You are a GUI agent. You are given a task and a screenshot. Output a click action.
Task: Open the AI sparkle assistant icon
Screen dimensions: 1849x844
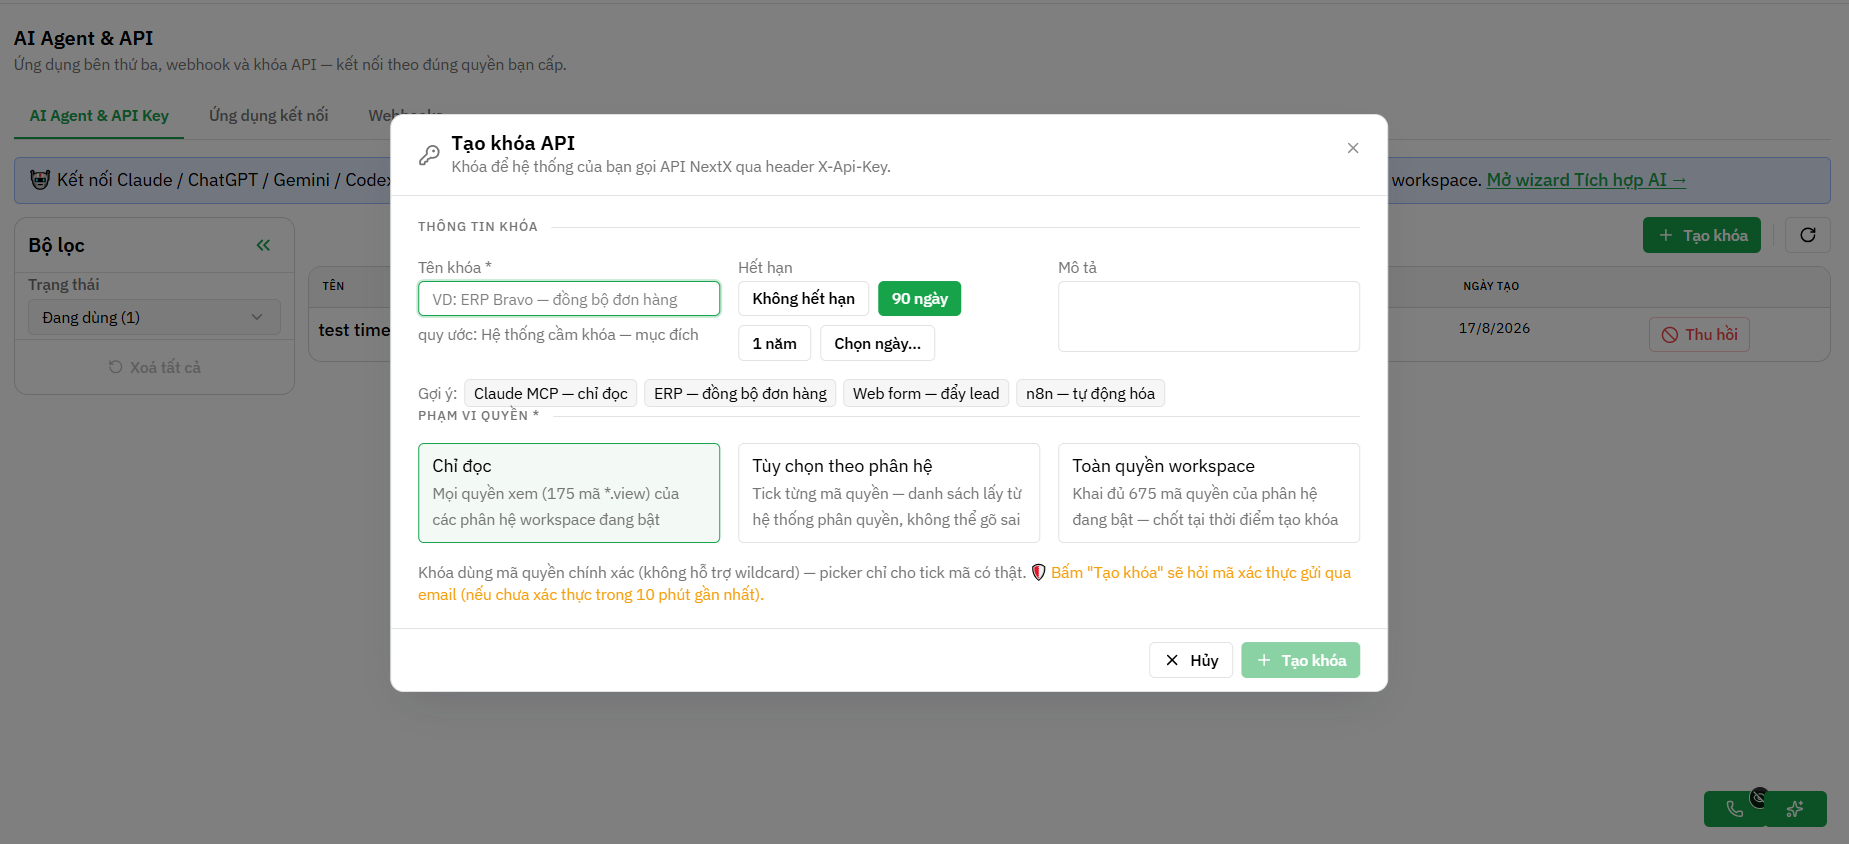[1796, 809]
